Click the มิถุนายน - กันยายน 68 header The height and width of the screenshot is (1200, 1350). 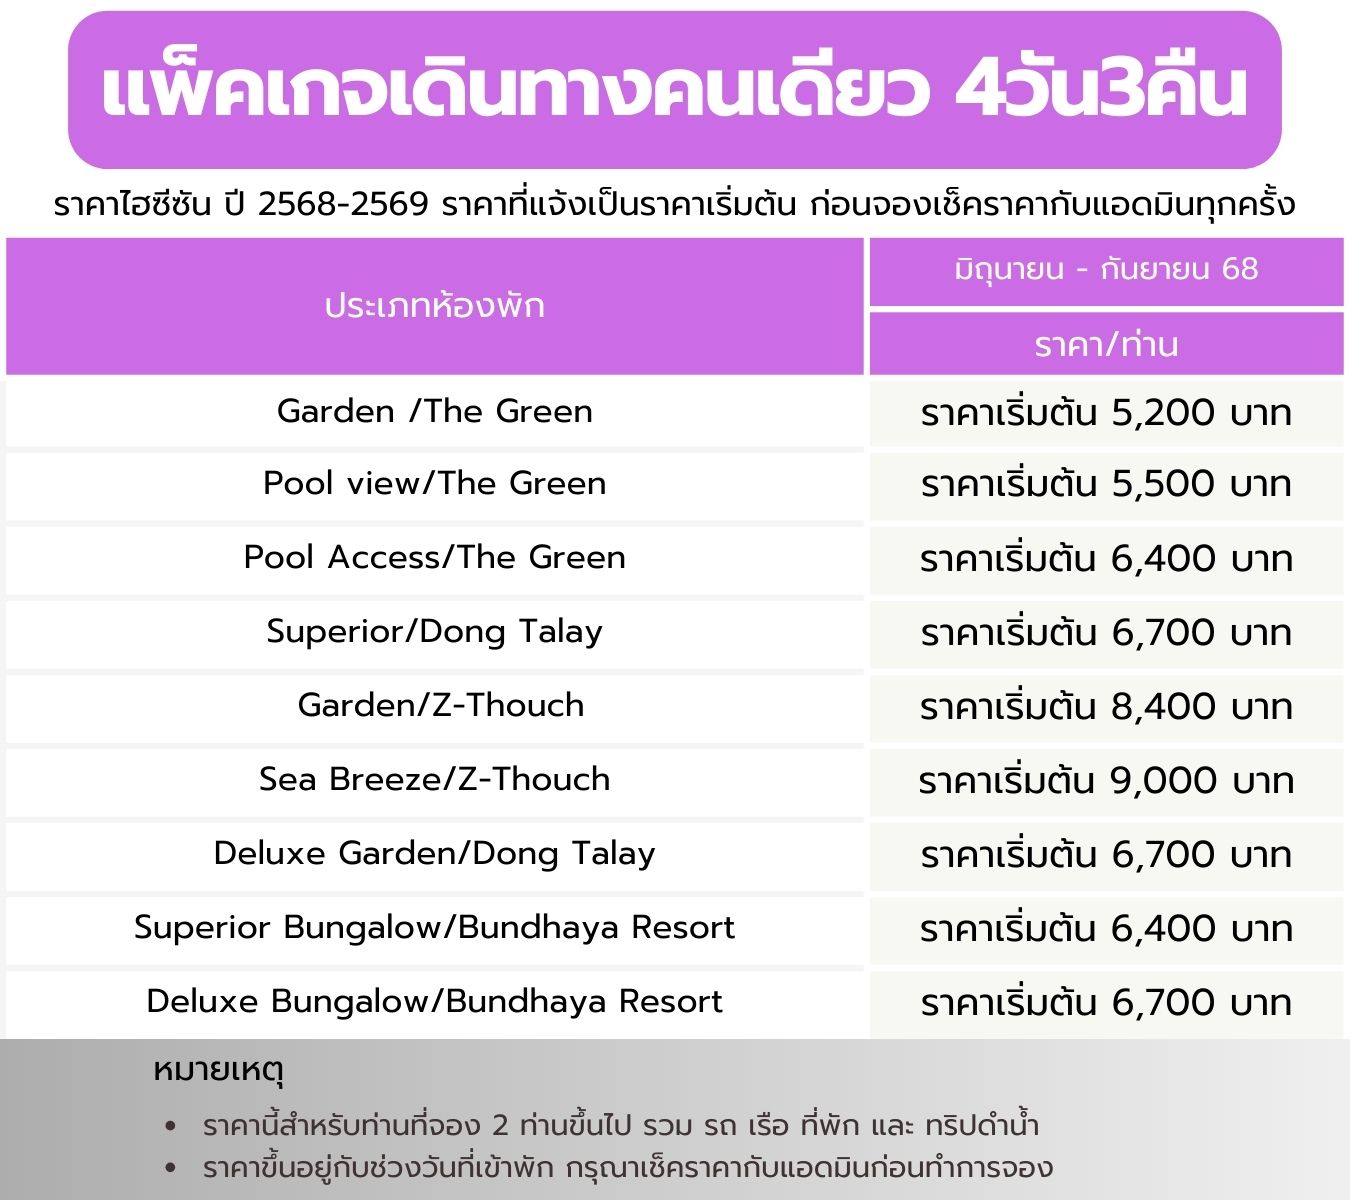coord(1106,271)
